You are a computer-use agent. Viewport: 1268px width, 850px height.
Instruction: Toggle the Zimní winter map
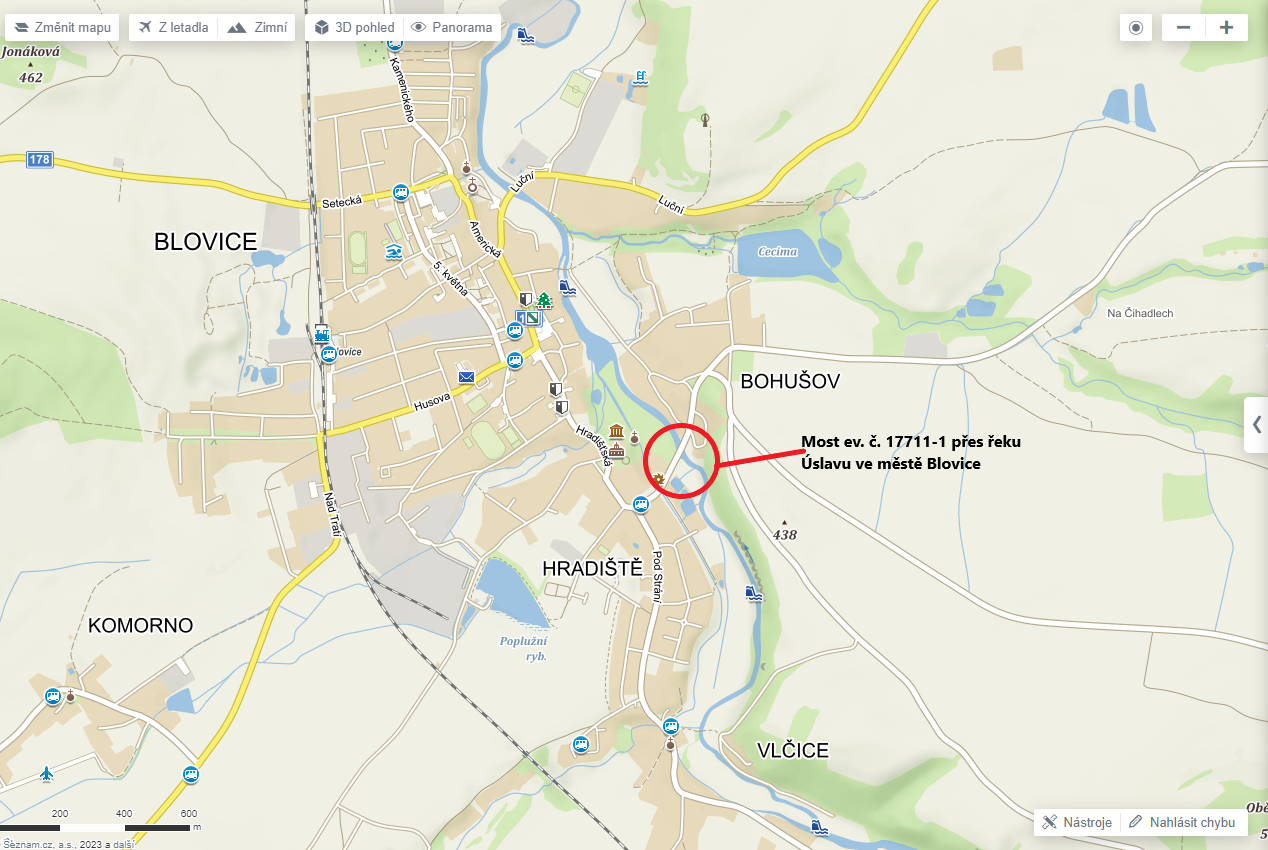256,27
